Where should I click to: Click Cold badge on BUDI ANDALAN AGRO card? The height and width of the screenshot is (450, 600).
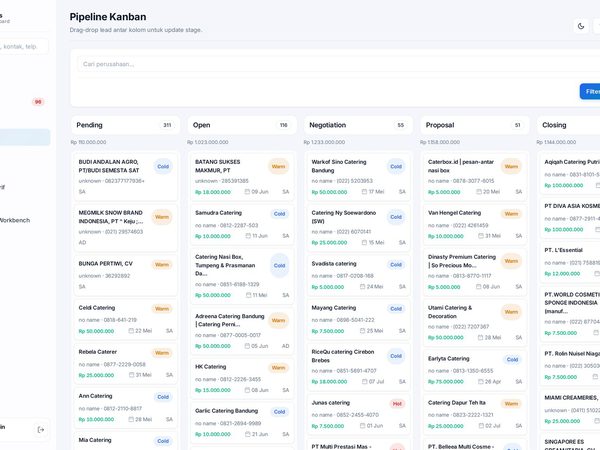[163, 166]
